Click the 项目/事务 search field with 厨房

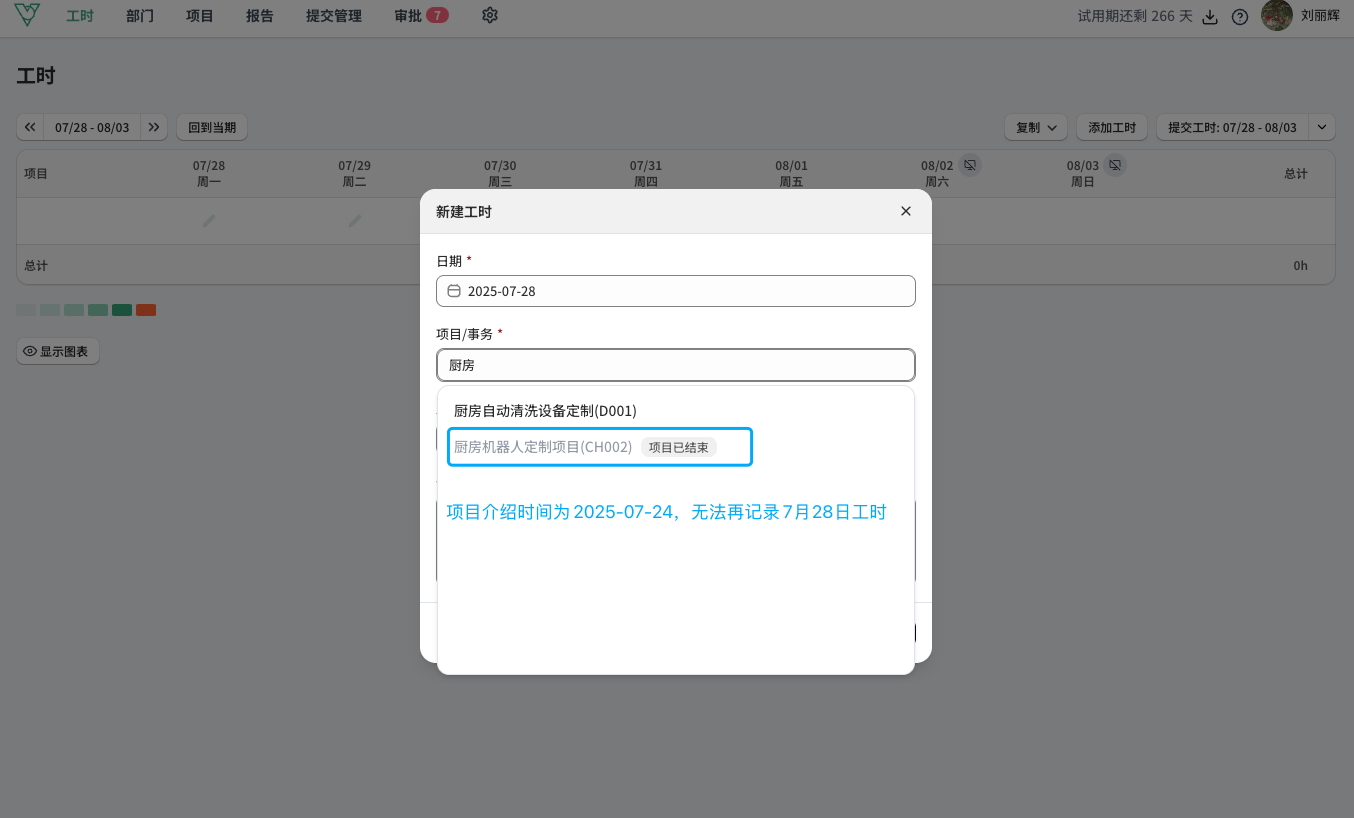[676, 365]
